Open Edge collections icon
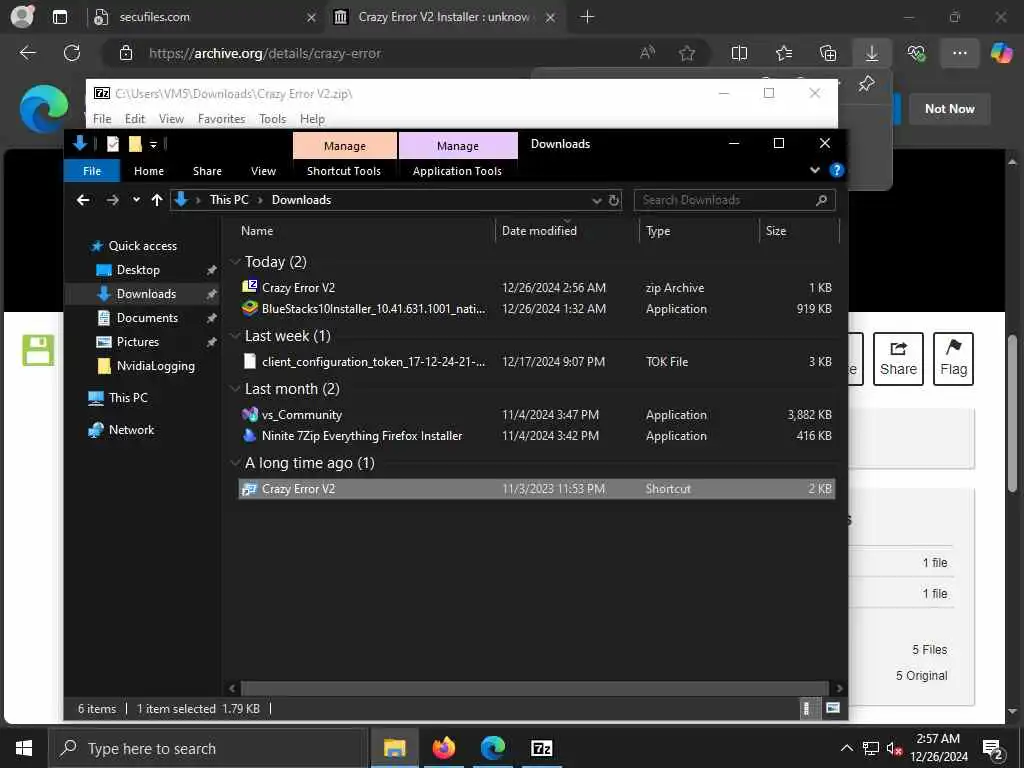The width and height of the screenshot is (1024, 768). [x=827, y=53]
